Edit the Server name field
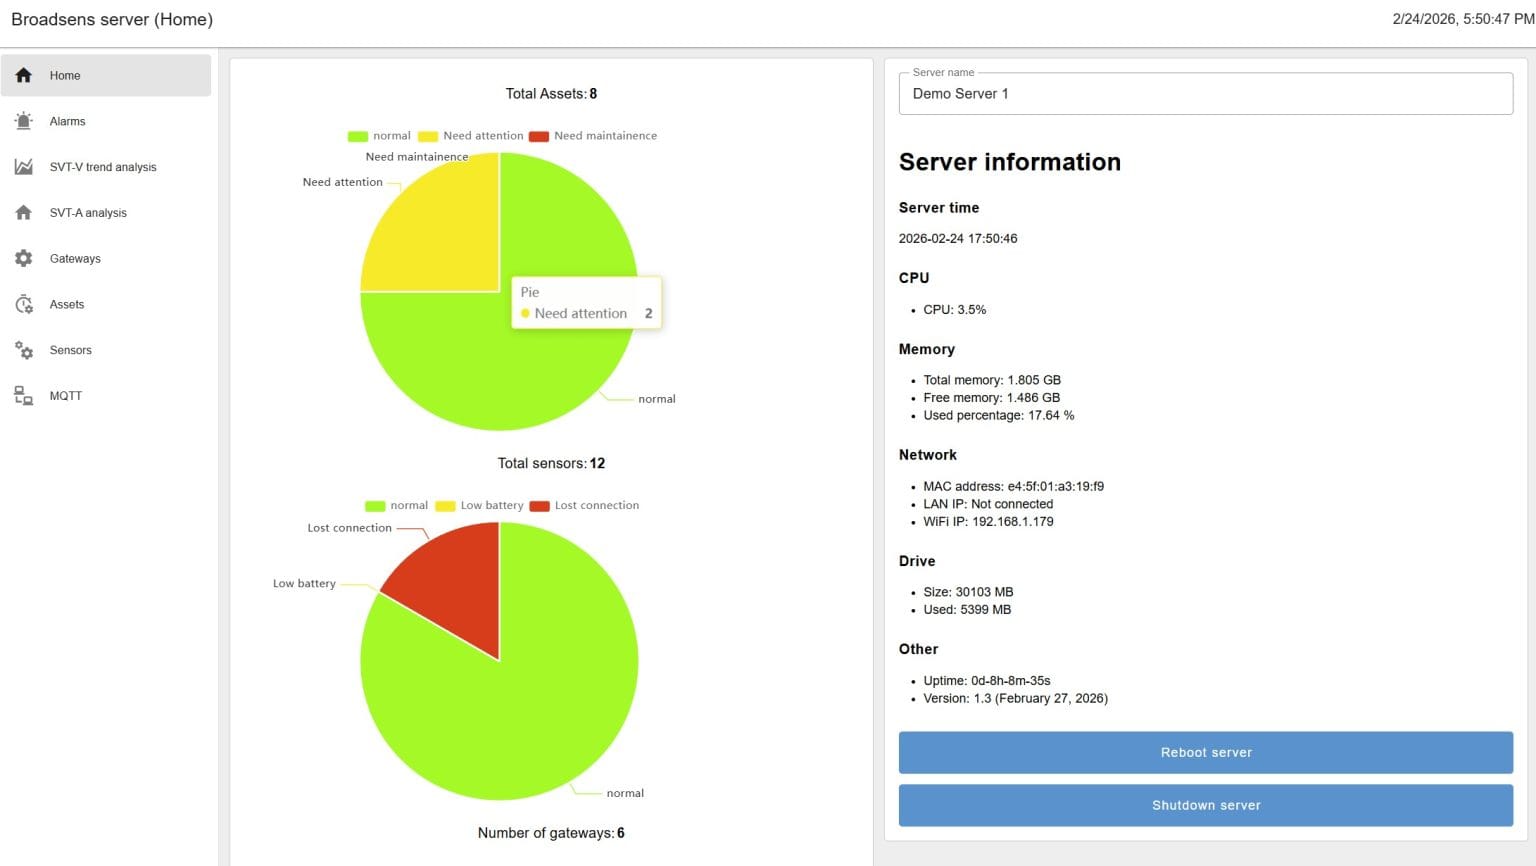The height and width of the screenshot is (866, 1536). [x=1205, y=93]
